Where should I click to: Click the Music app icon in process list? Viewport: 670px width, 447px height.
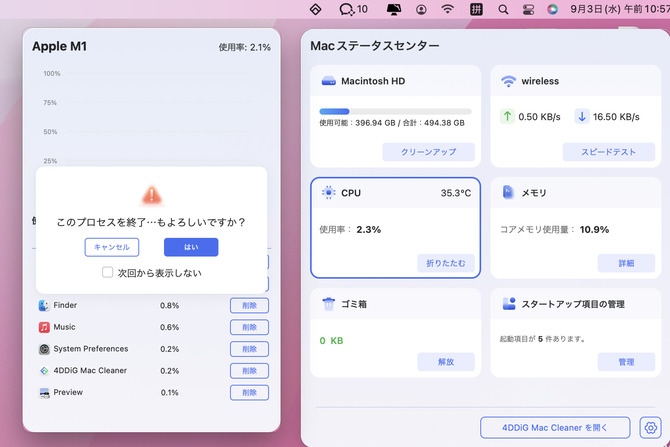(44, 327)
